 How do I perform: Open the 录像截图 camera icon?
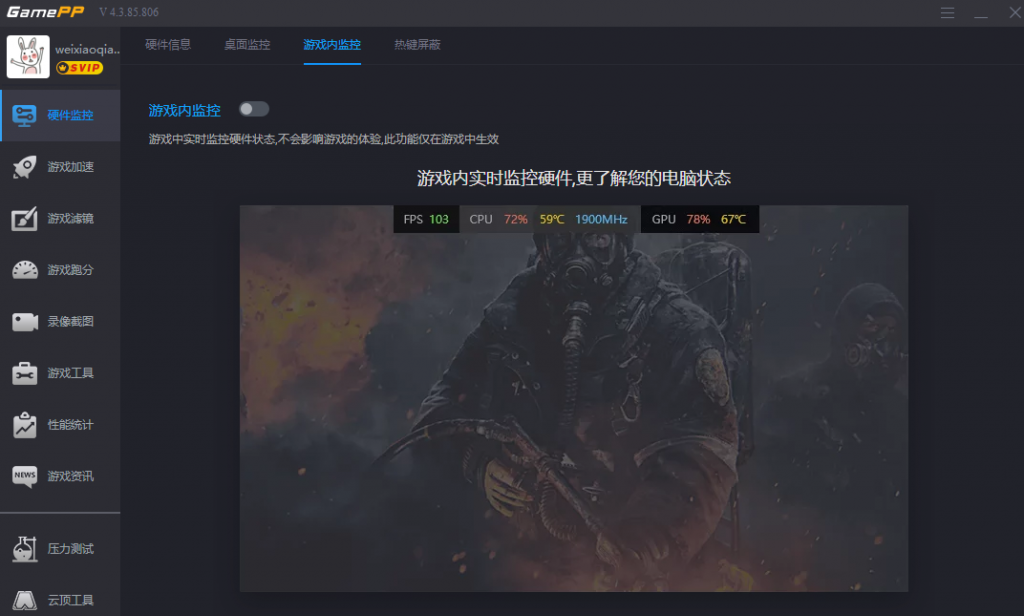tap(25, 321)
